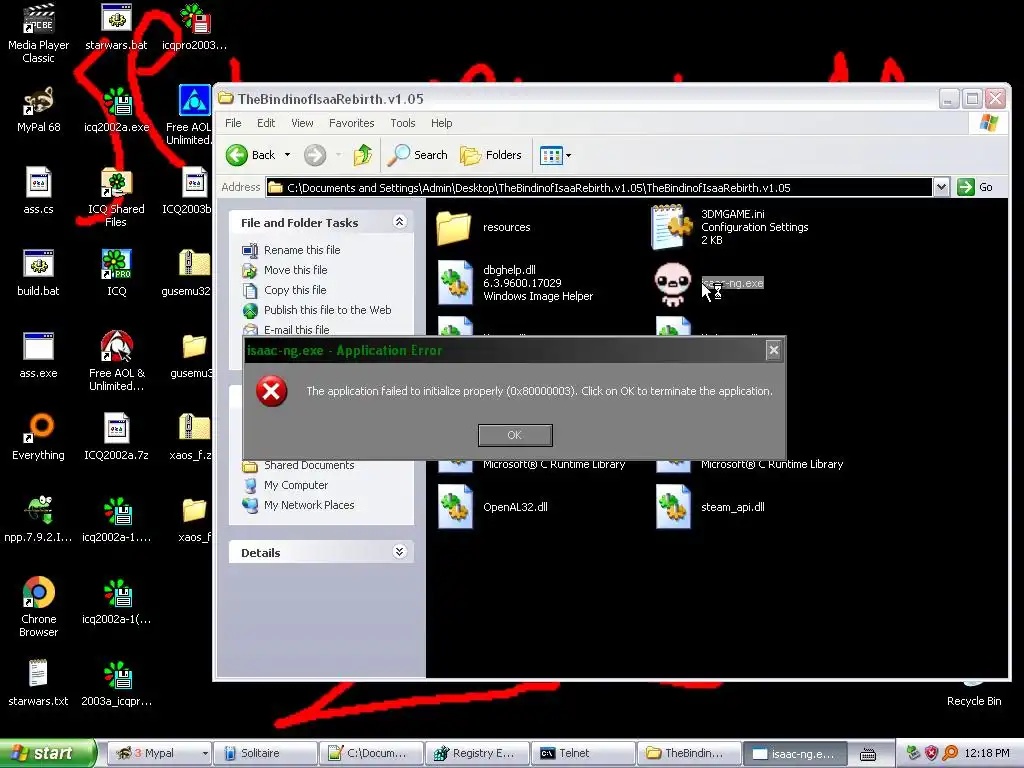Screen dimensions: 1024x768
Task: Open the Tools menu
Action: coord(402,123)
